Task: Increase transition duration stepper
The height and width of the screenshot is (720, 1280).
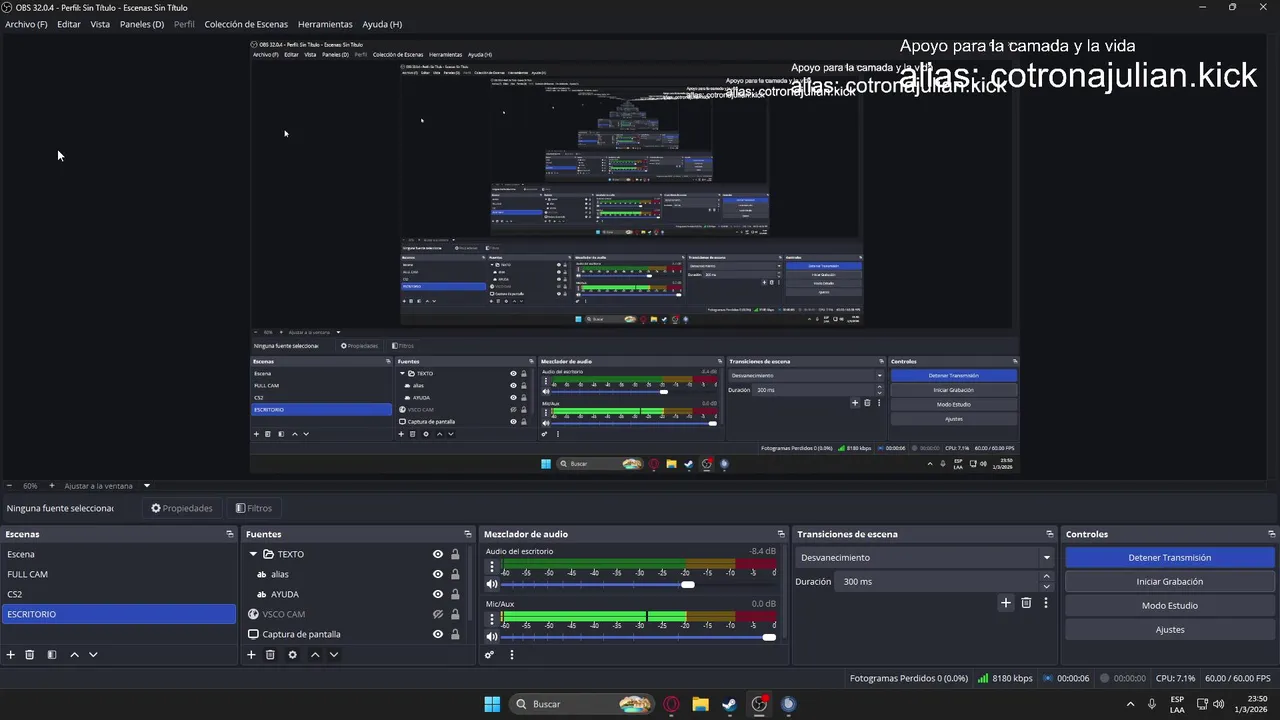Action: pos(1047,576)
